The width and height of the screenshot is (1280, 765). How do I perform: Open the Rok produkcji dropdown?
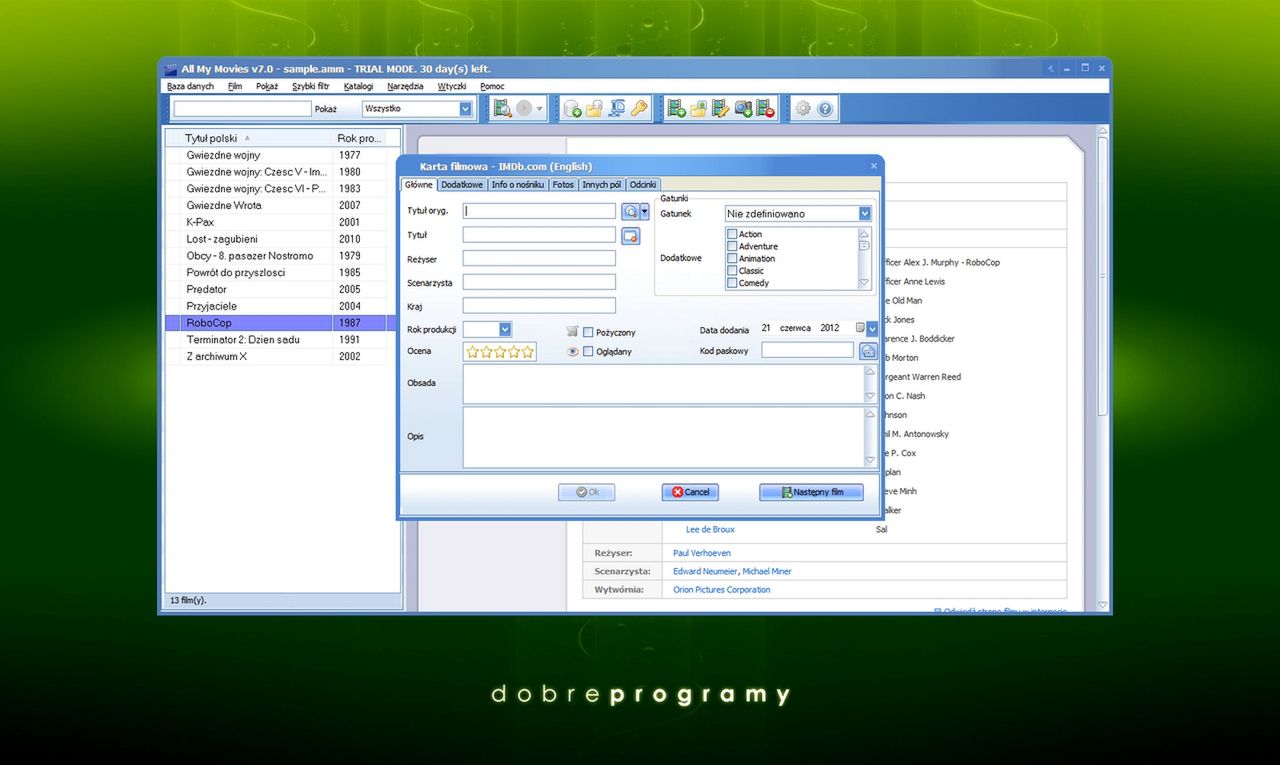pos(505,329)
